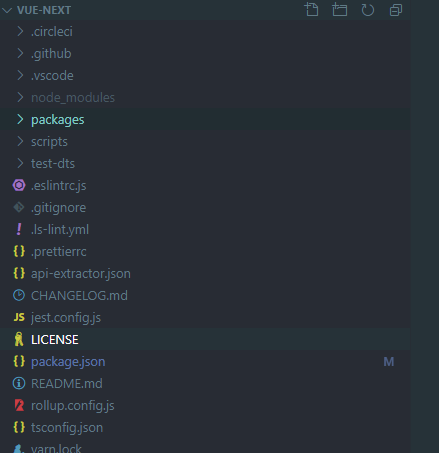
Task: Collapse the VUE-NEXT section chevron
Action: click(7, 10)
